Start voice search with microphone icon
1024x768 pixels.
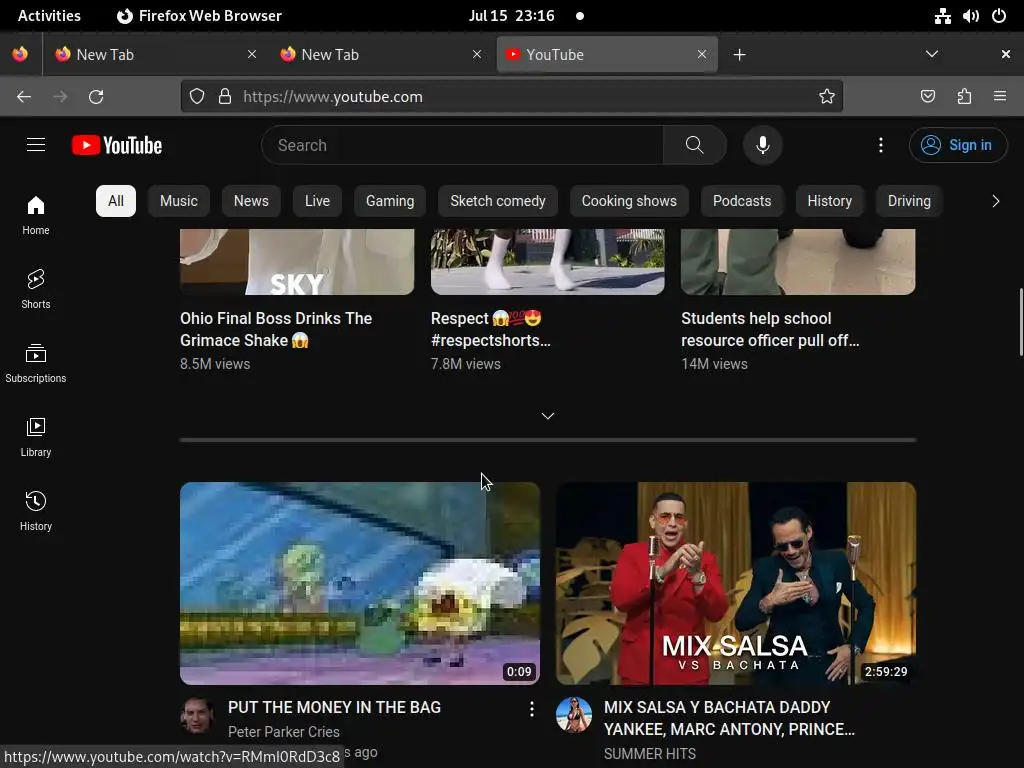pyautogui.click(x=762, y=145)
